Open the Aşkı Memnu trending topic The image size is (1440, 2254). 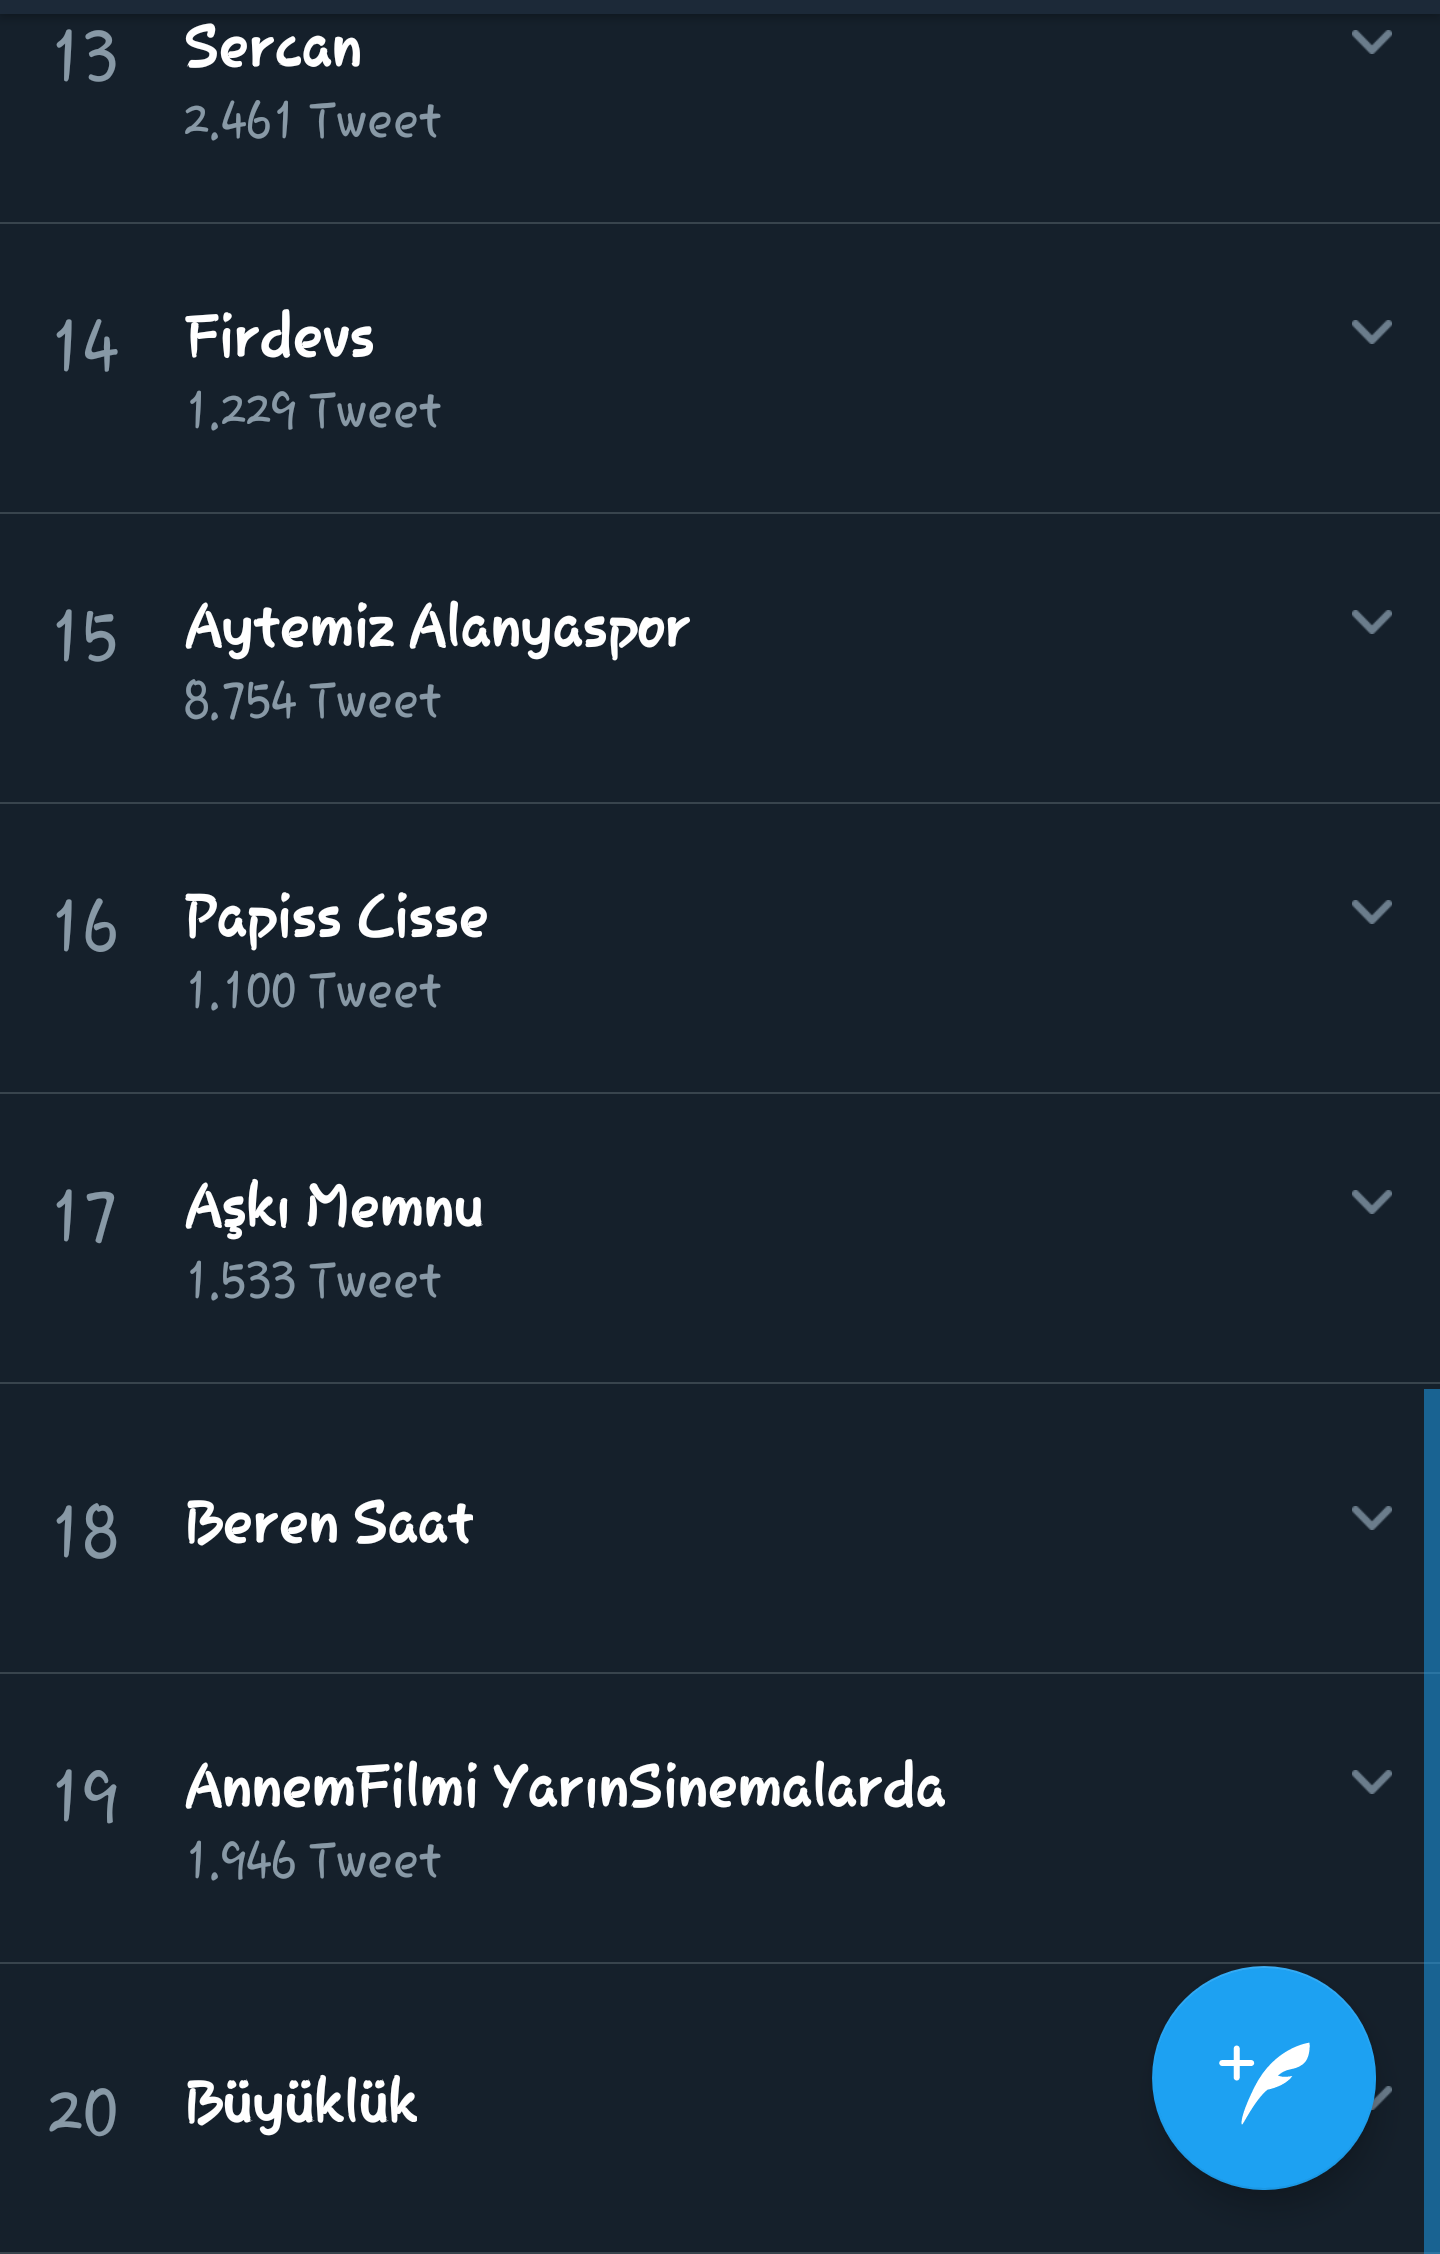pos(334,1207)
